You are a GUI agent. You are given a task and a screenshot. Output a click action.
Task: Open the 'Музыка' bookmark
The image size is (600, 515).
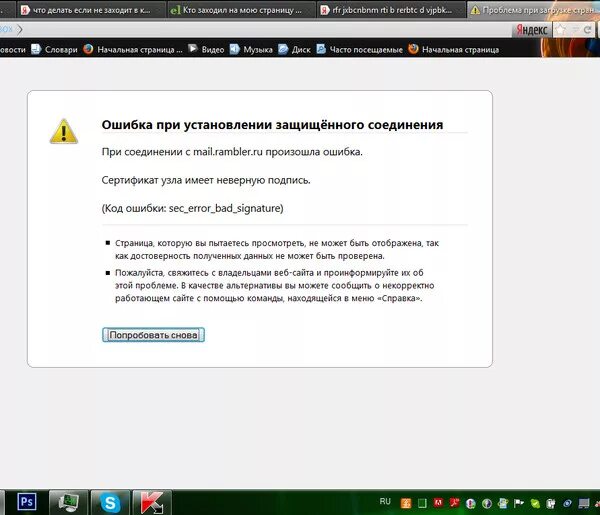[251, 49]
